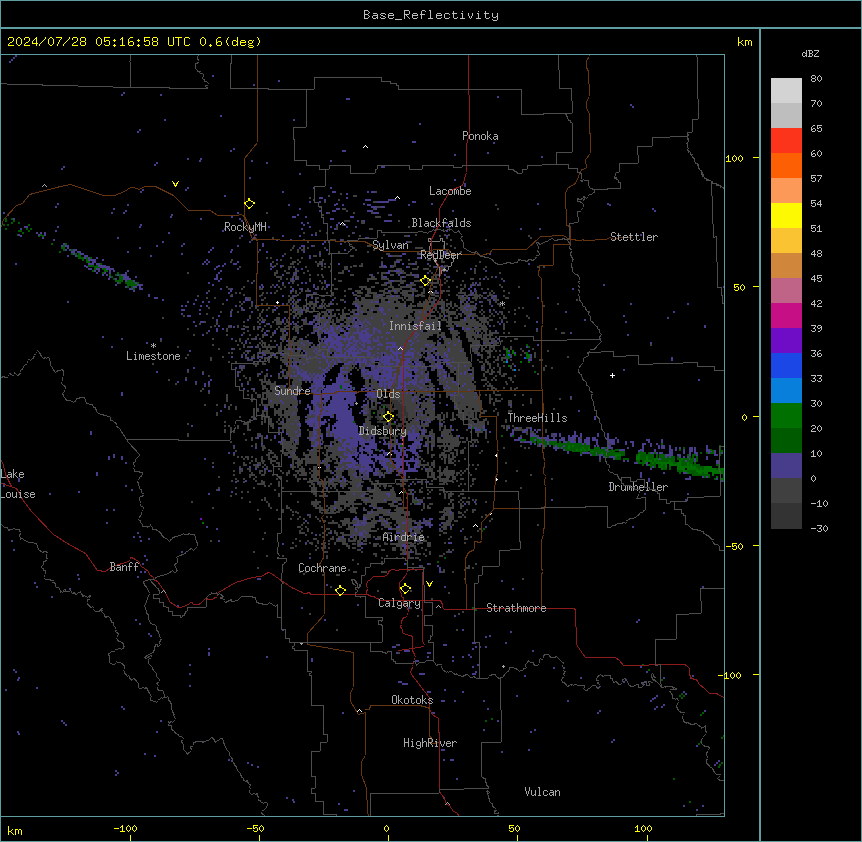Click the RedDeer city label
Screen dimensions: 862x842
(440, 255)
